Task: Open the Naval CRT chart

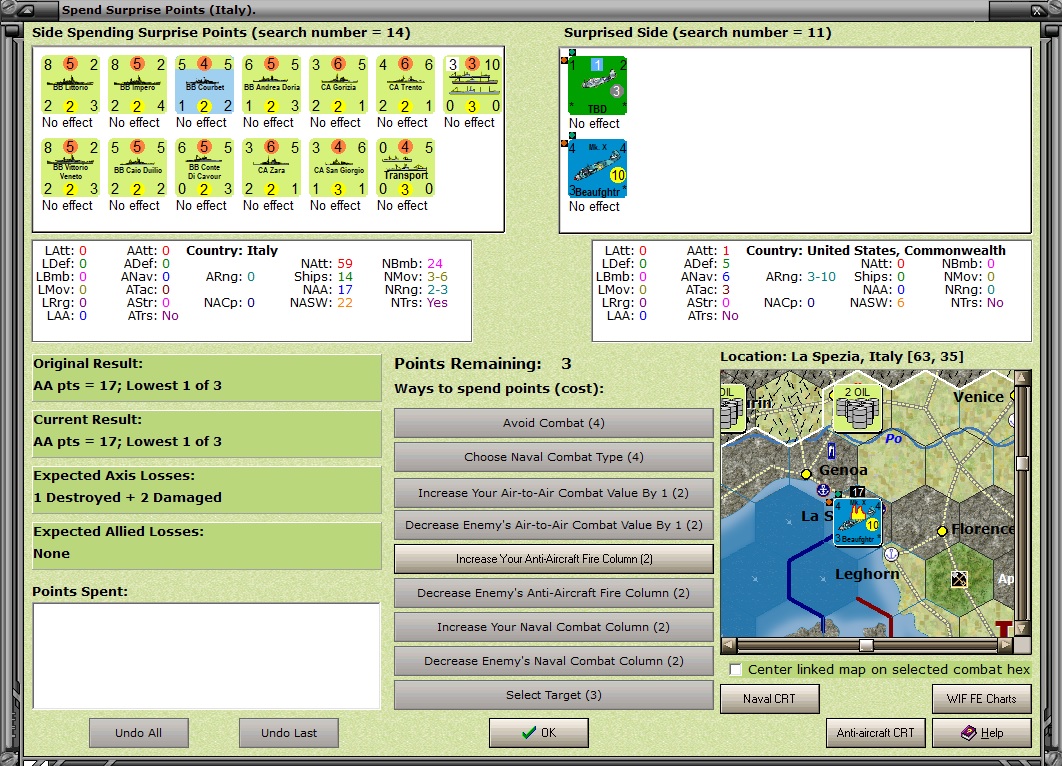Action: click(x=769, y=699)
